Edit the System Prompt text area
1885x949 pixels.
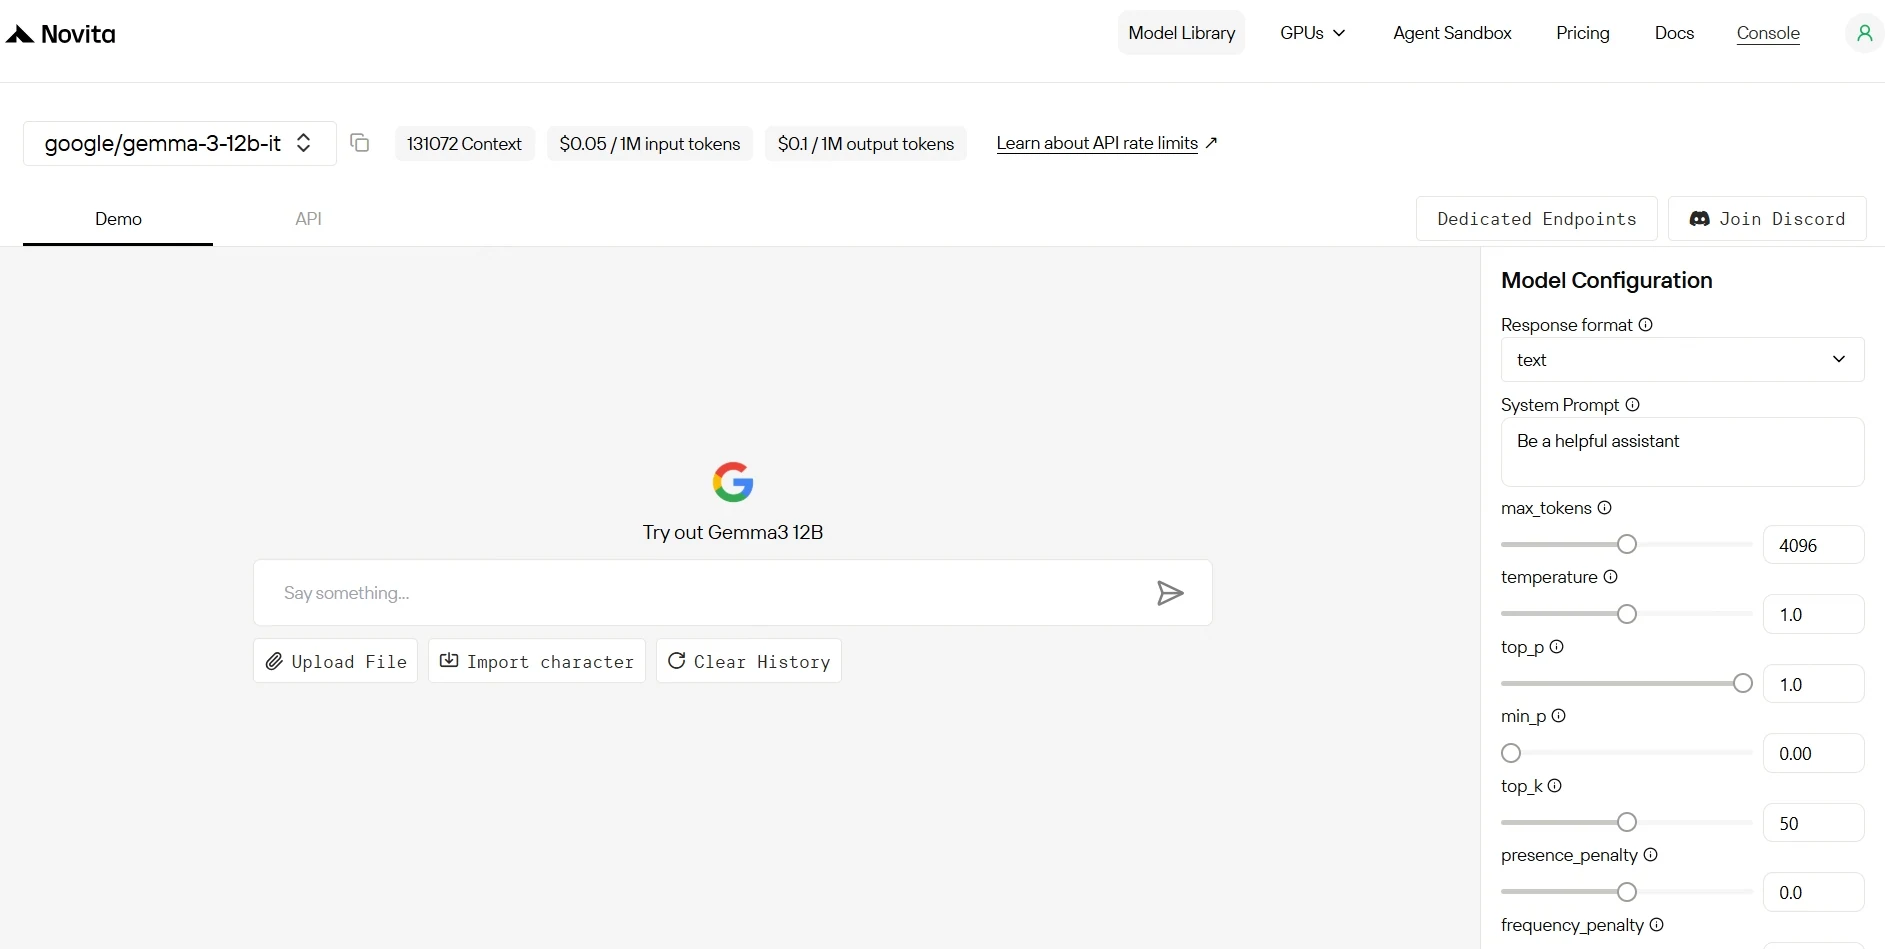1682,452
